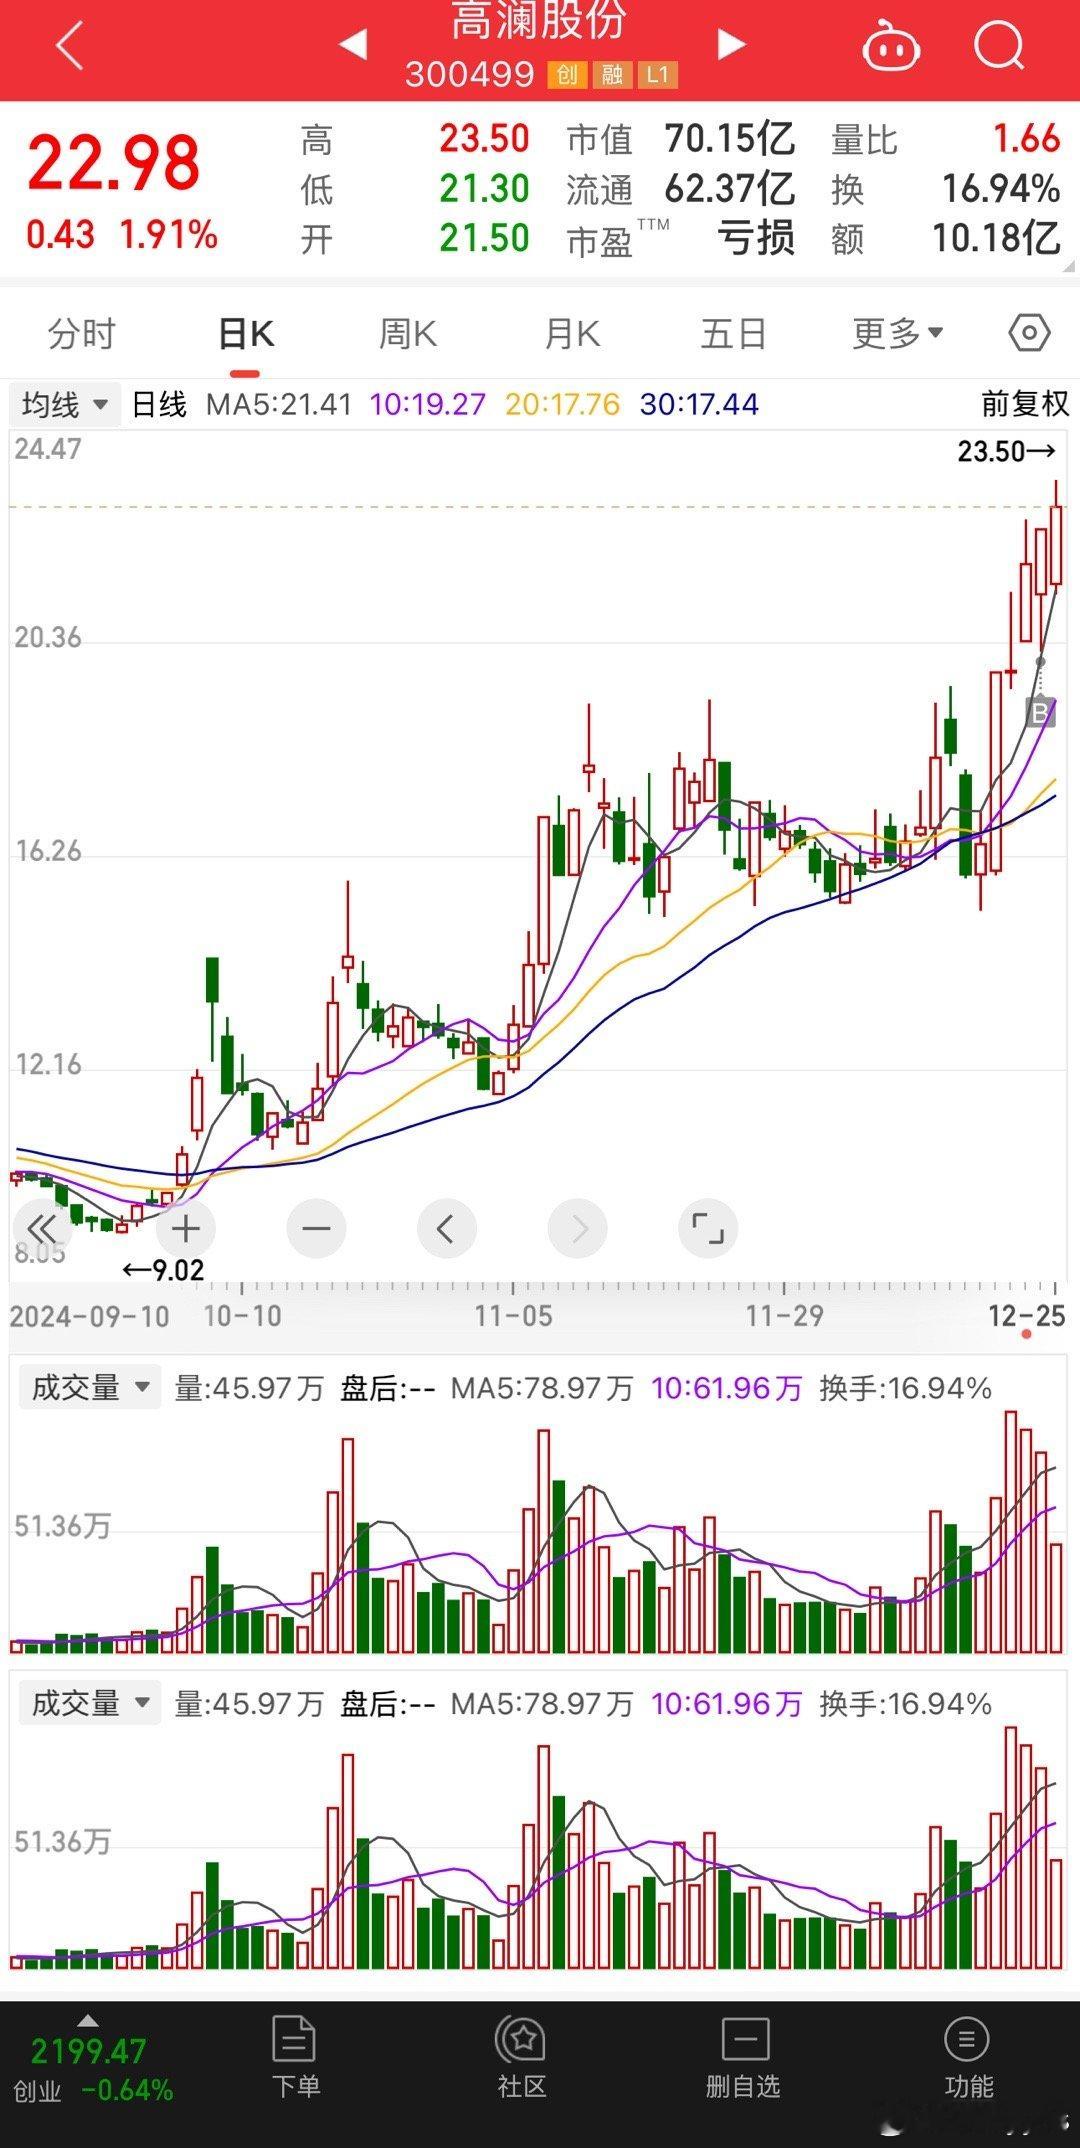Image resolution: width=1080 pixels, height=2148 pixels.
Task: Switch to 分时 tab
Action: [82, 334]
